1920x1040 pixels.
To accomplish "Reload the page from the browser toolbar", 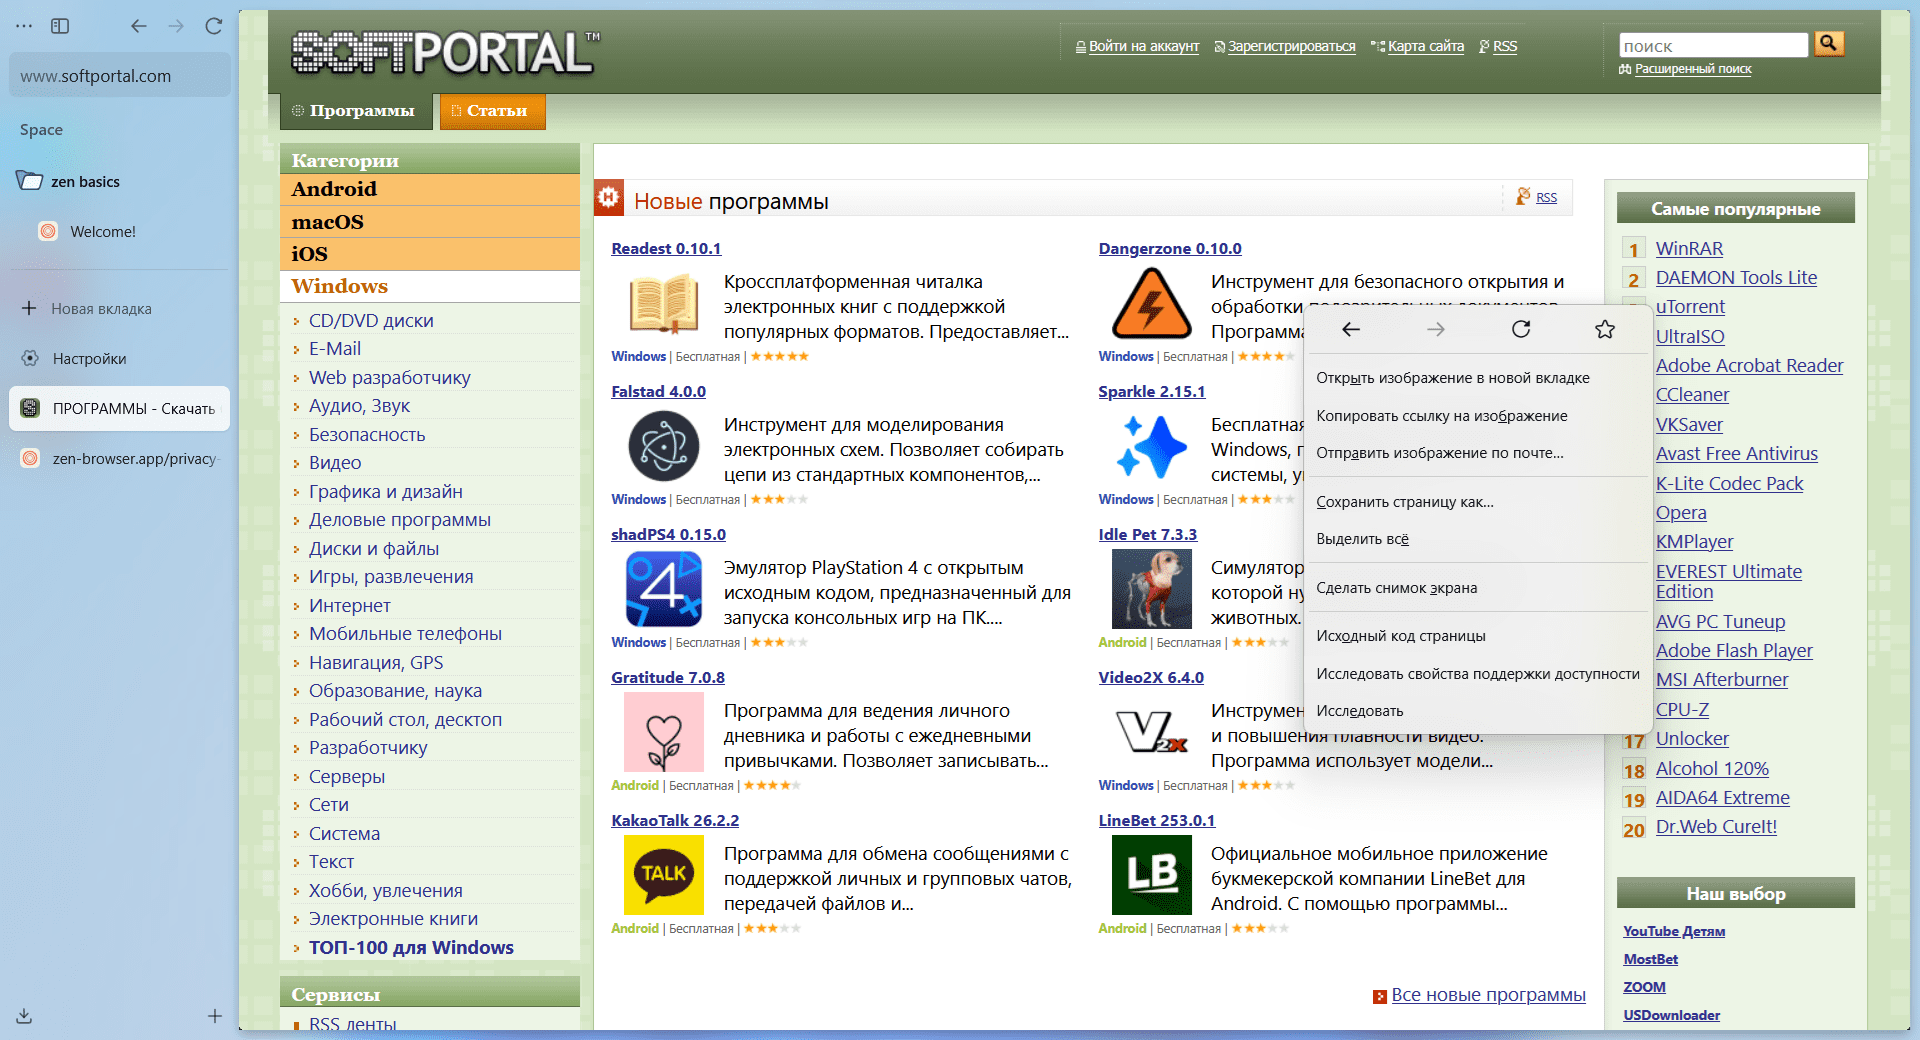I will (213, 26).
